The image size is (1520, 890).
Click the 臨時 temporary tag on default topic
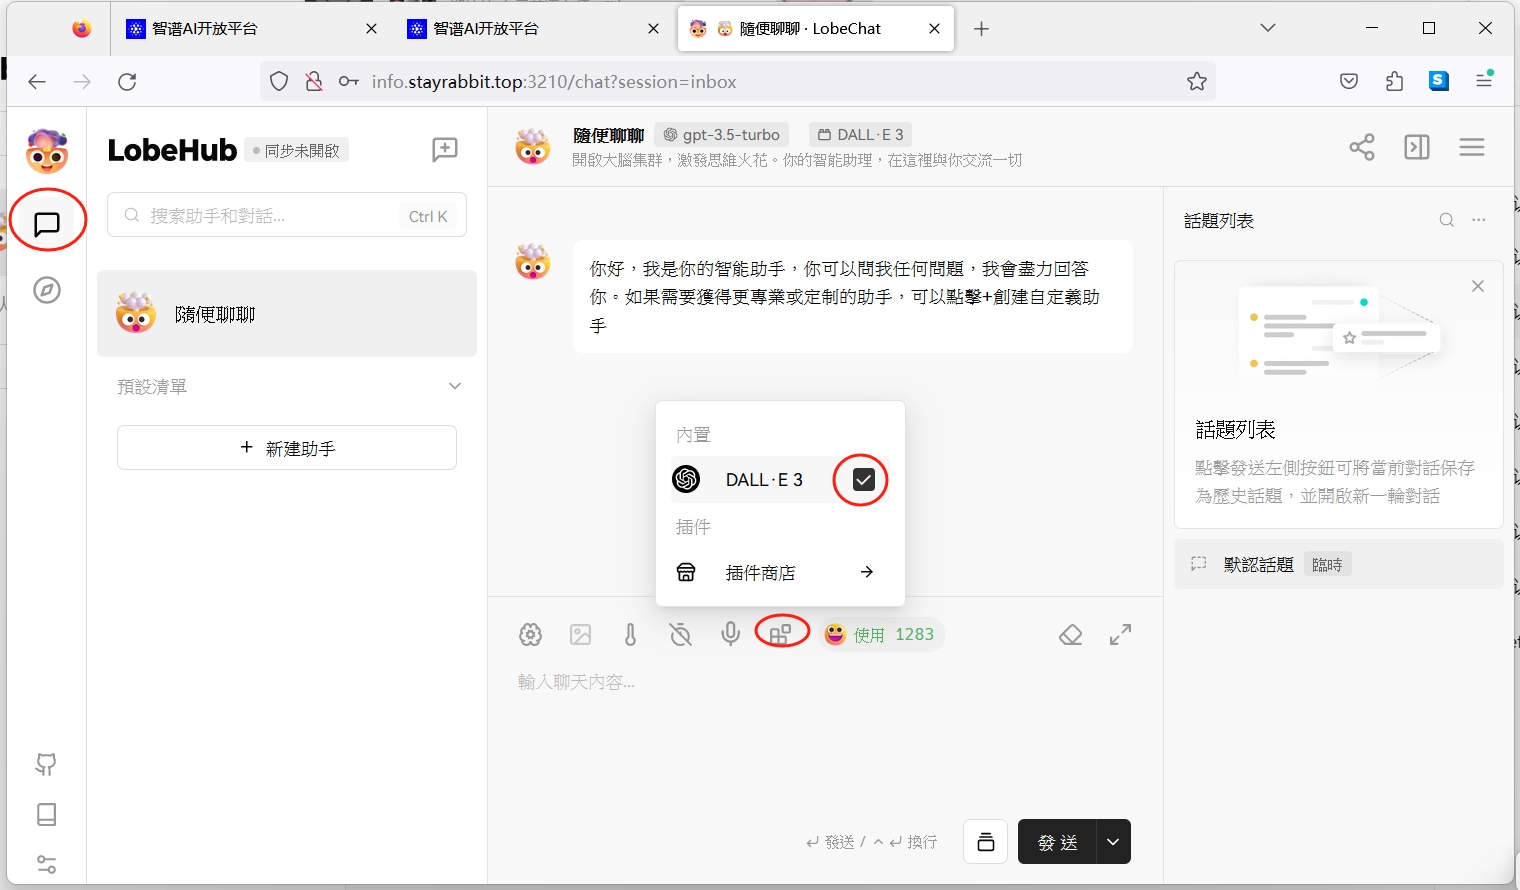[1327, 564]
